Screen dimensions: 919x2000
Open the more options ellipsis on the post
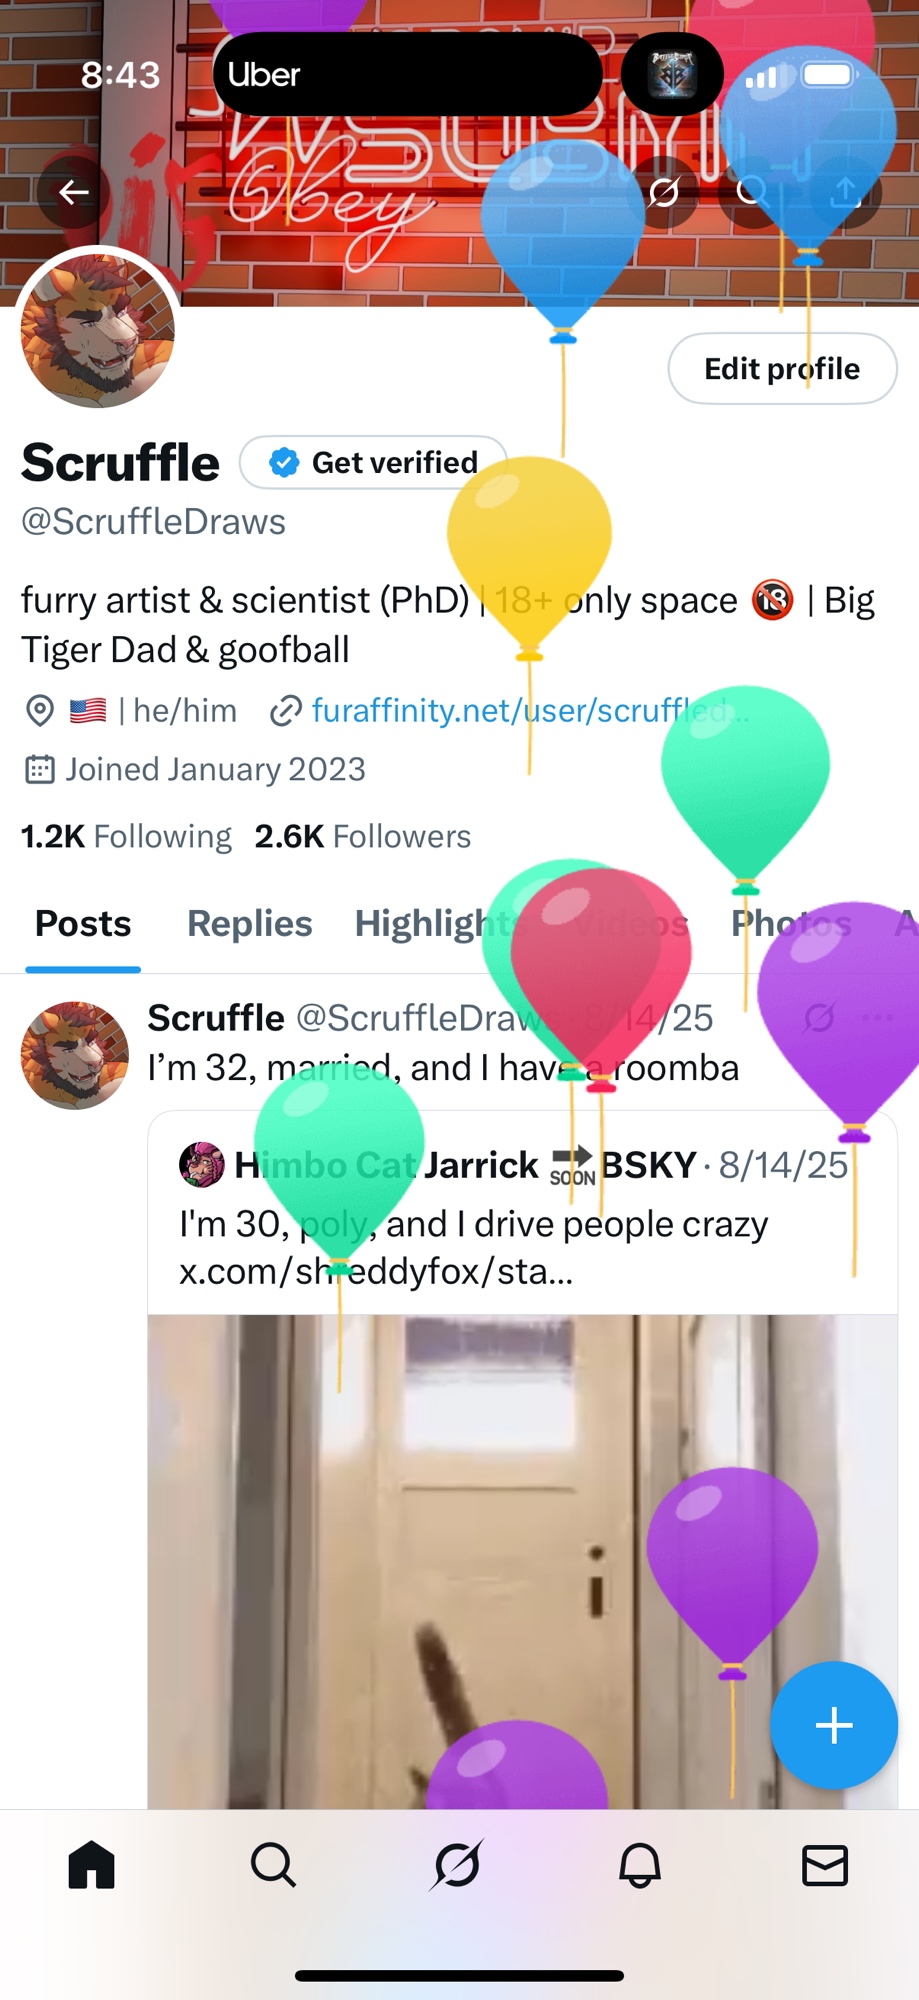tap(877, 1018)
